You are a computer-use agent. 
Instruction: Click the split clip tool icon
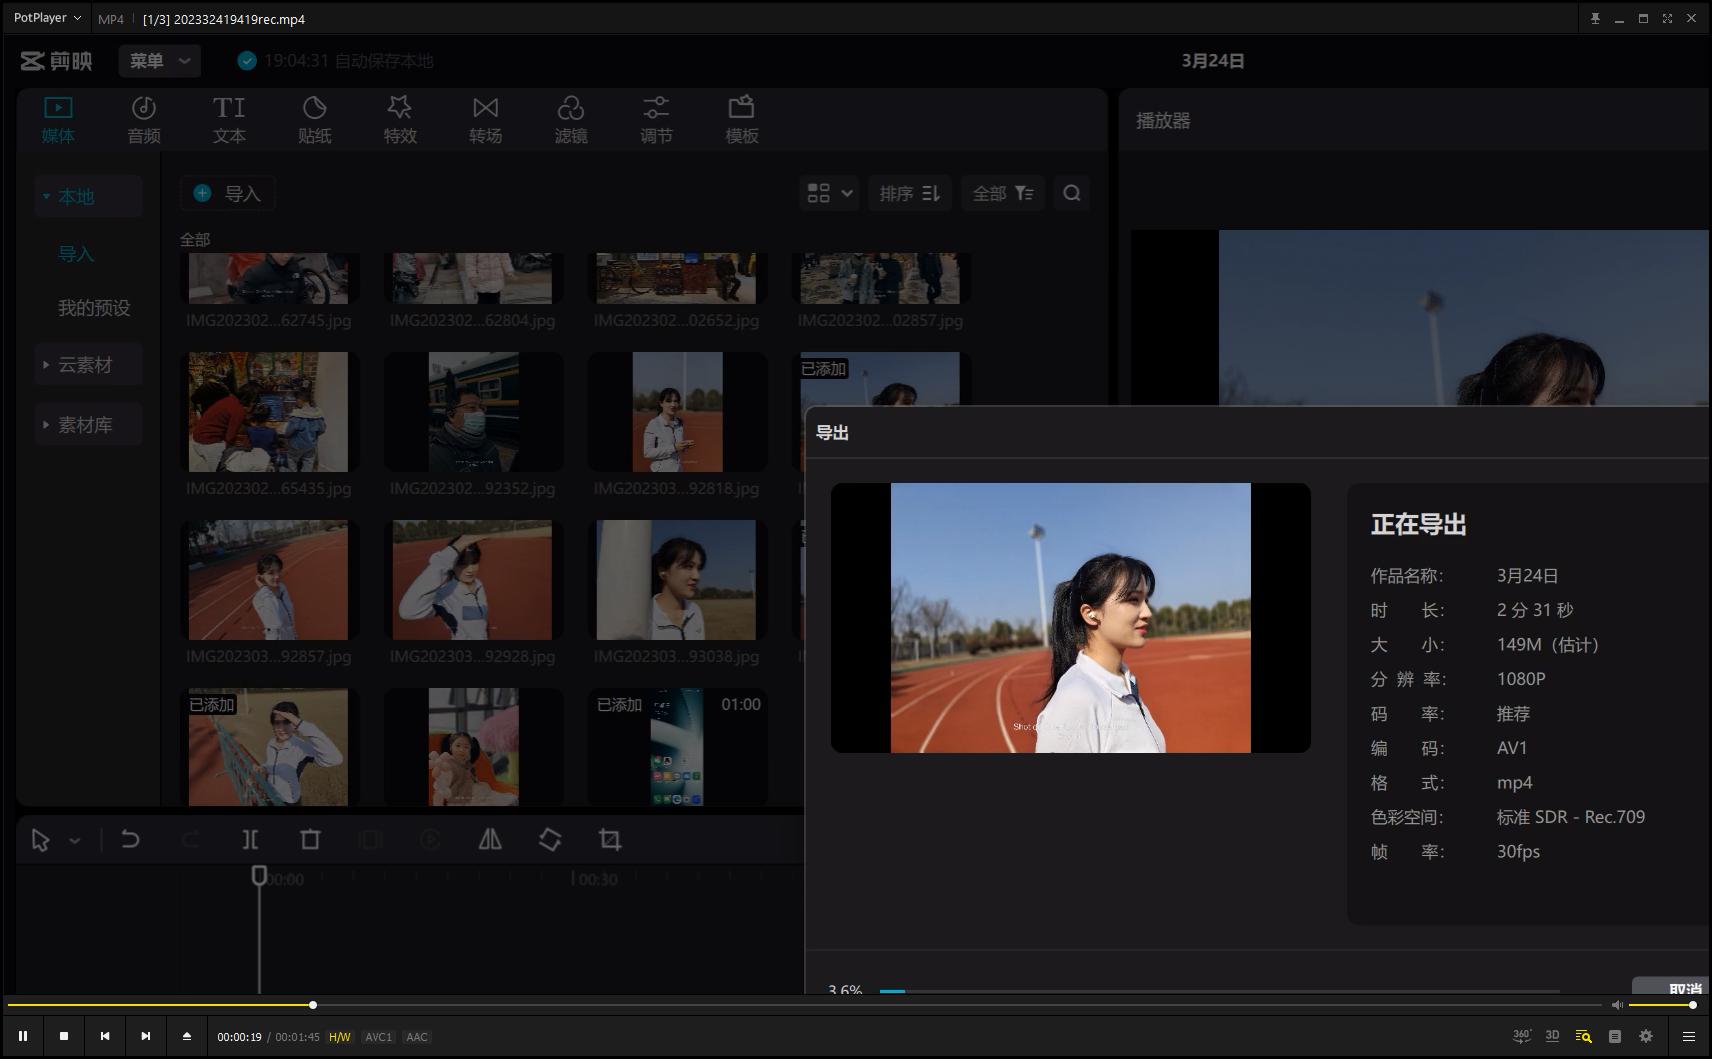(250, 840)
